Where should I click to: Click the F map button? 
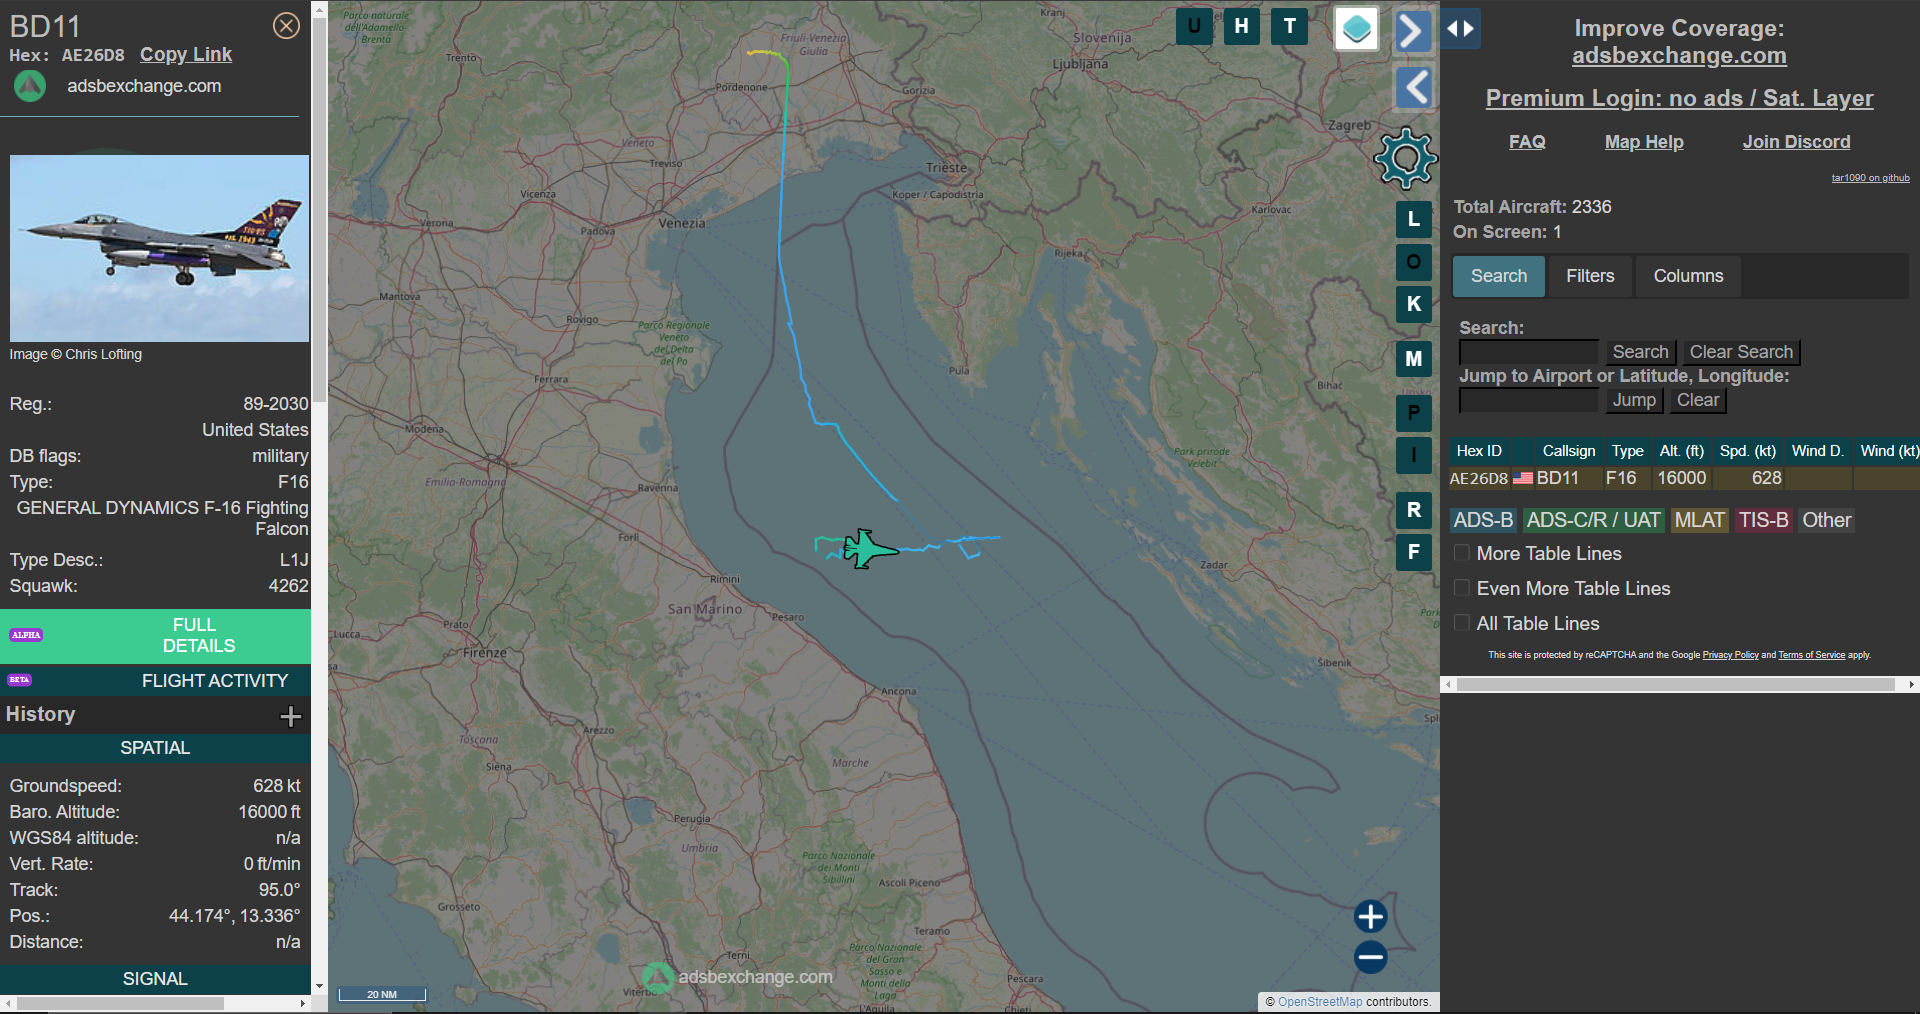pos(1413,552)
